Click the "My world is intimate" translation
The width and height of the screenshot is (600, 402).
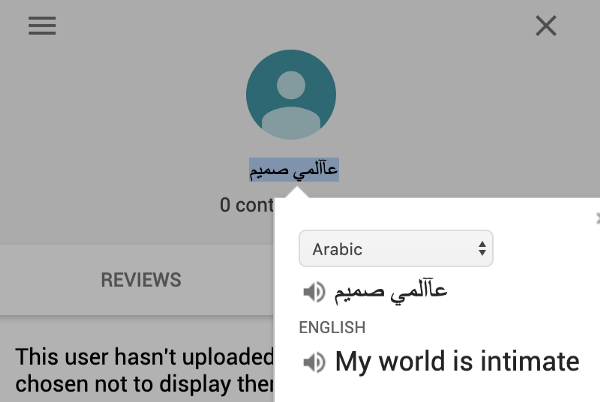tap(457, 361)
